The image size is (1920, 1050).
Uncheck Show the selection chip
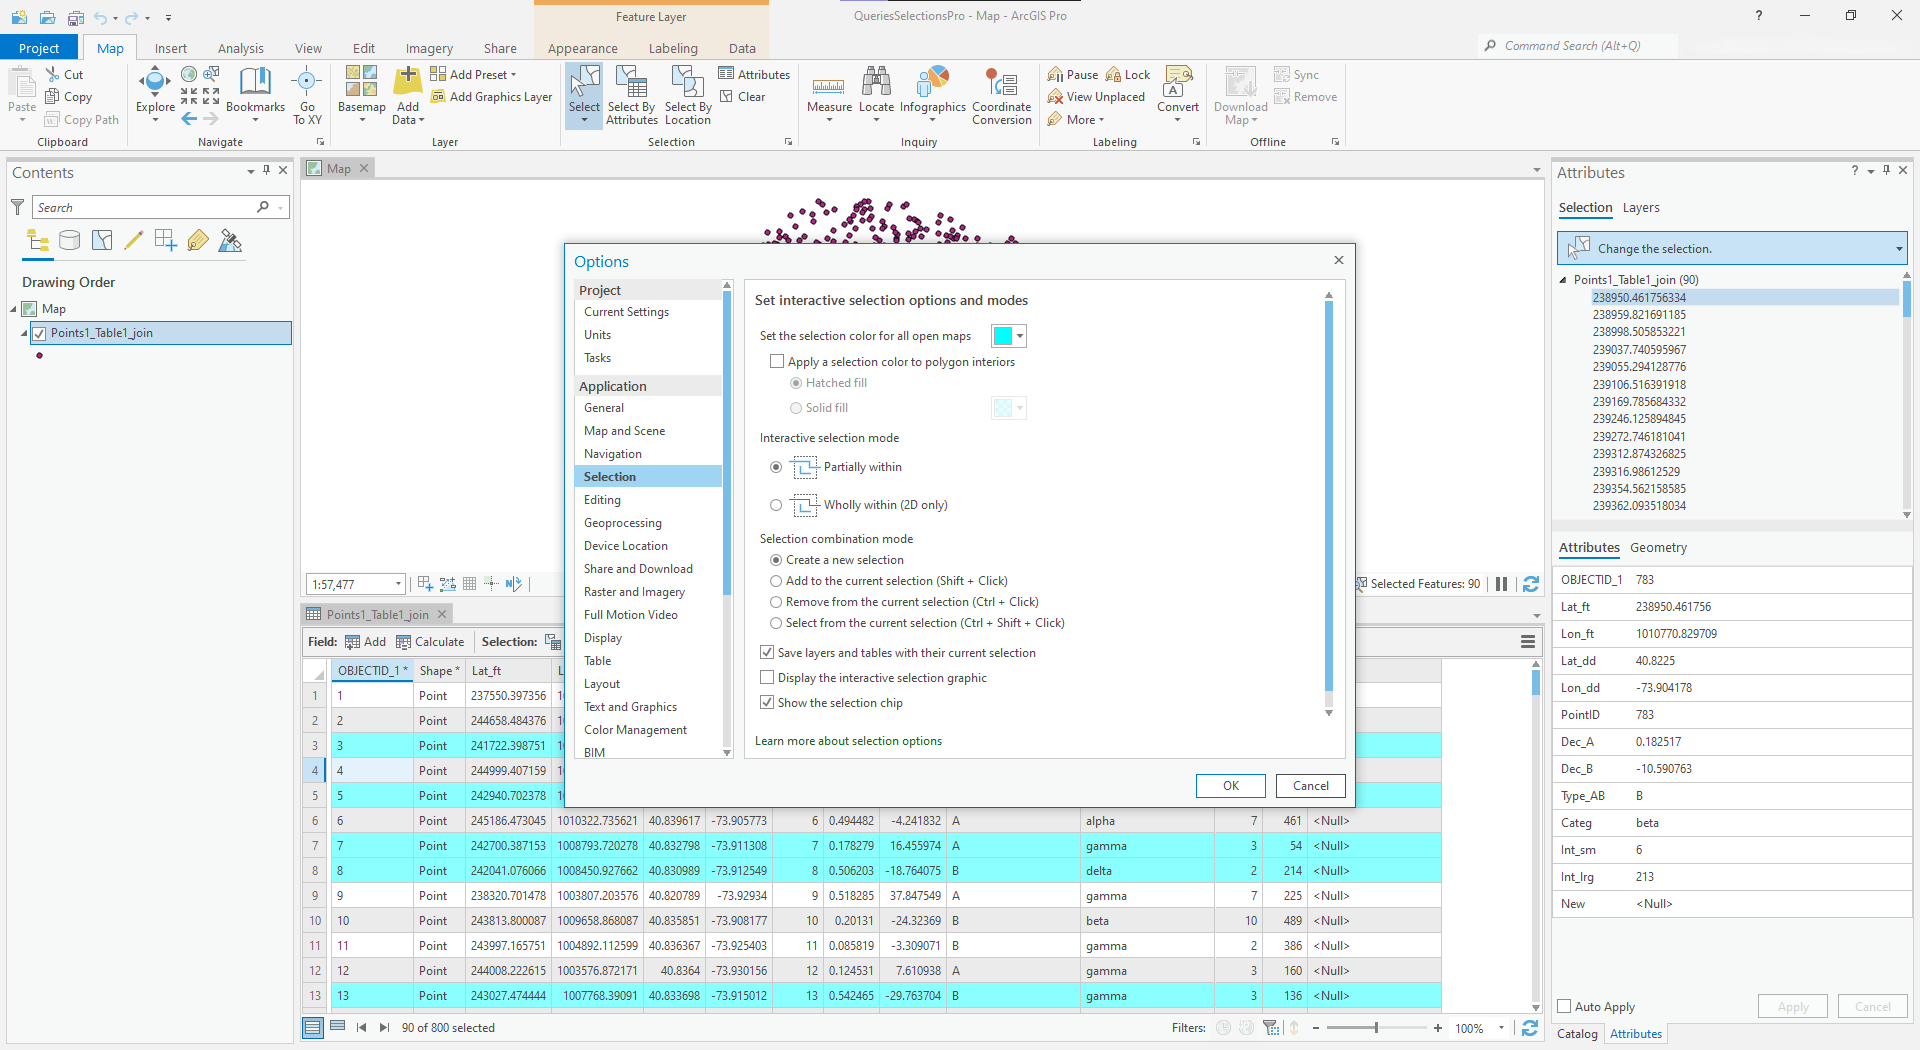pyautogui.click(x=767, y=702)
